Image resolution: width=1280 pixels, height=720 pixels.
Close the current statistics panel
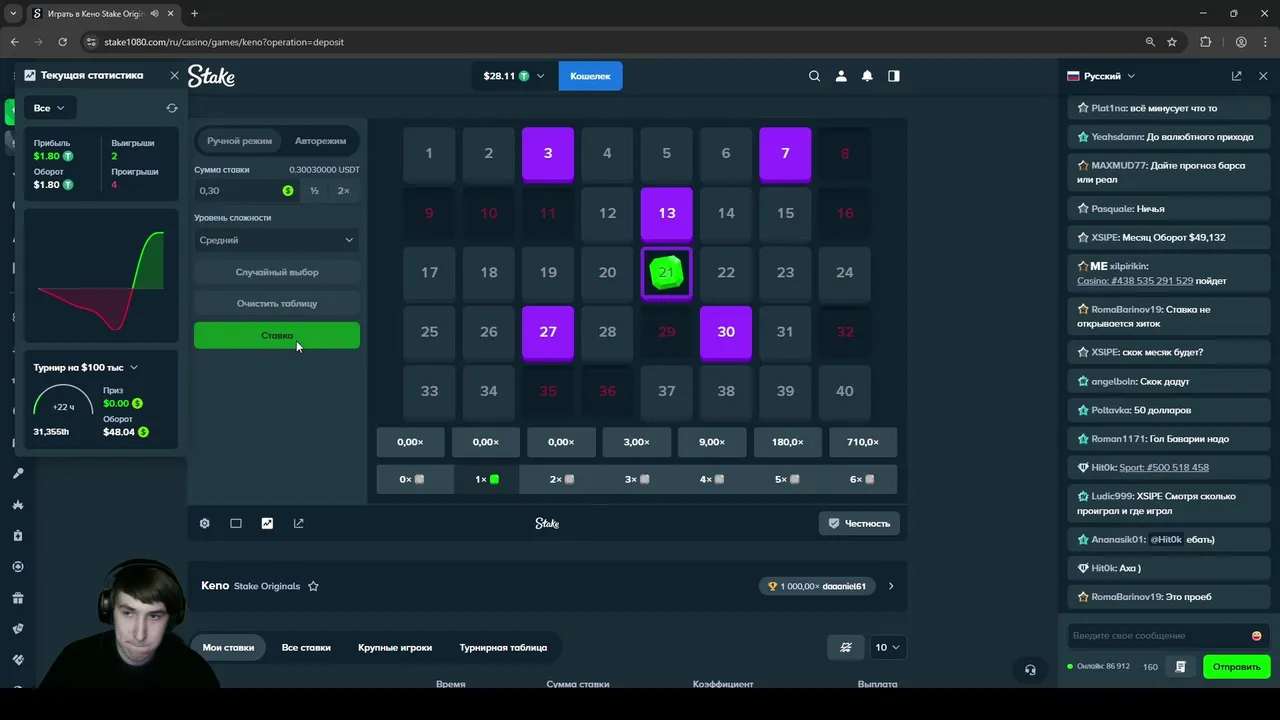174,75
